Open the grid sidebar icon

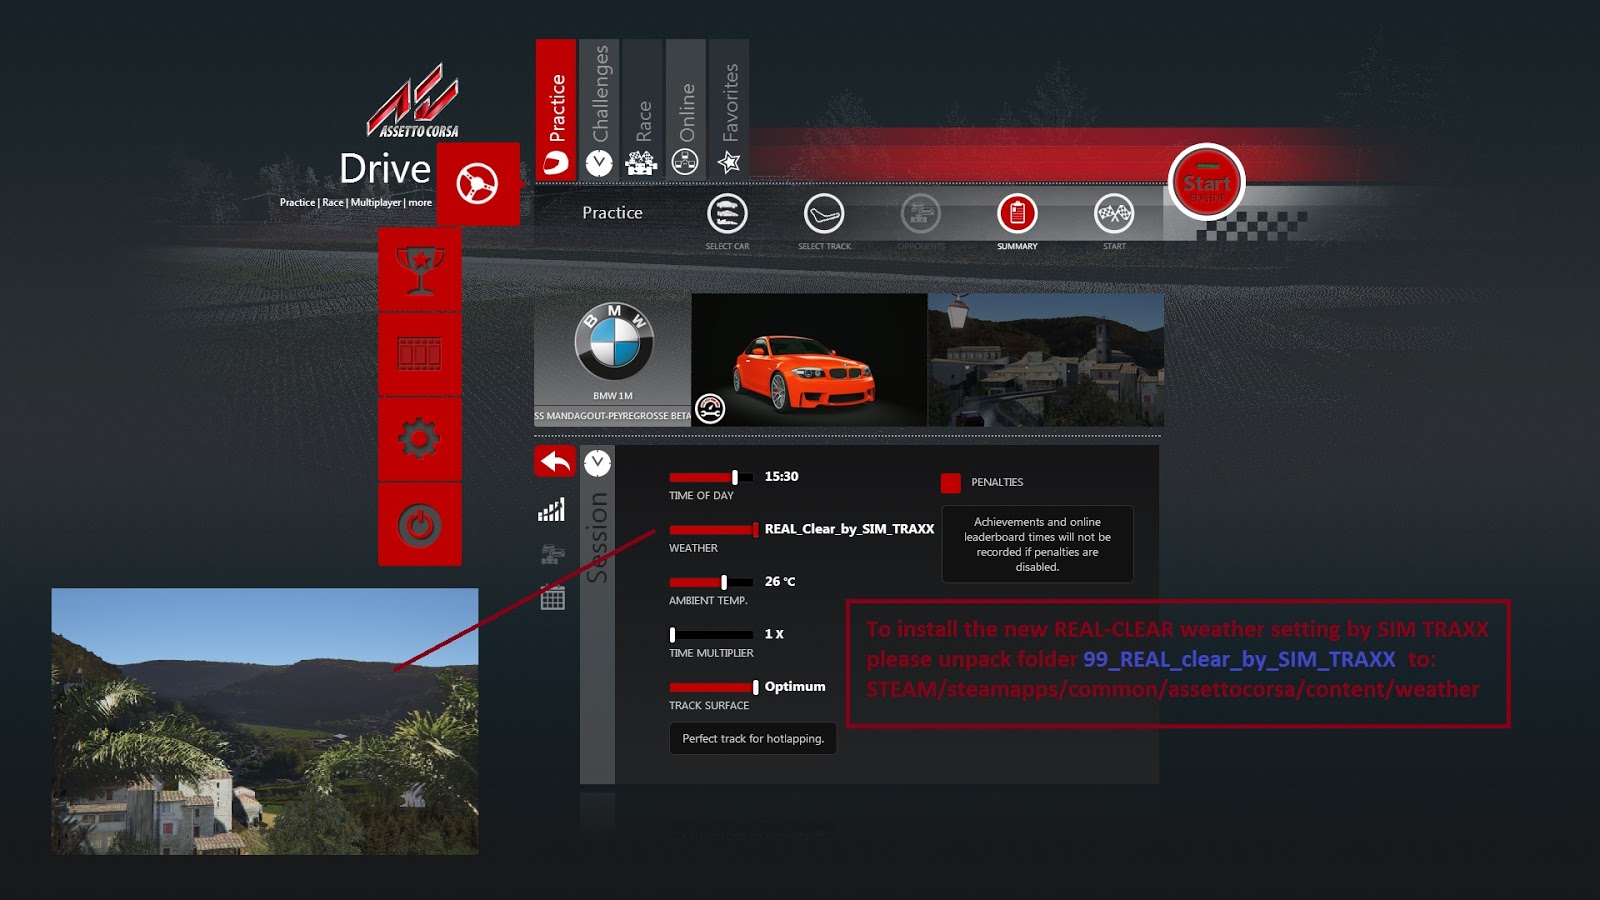tap(553, 598)
